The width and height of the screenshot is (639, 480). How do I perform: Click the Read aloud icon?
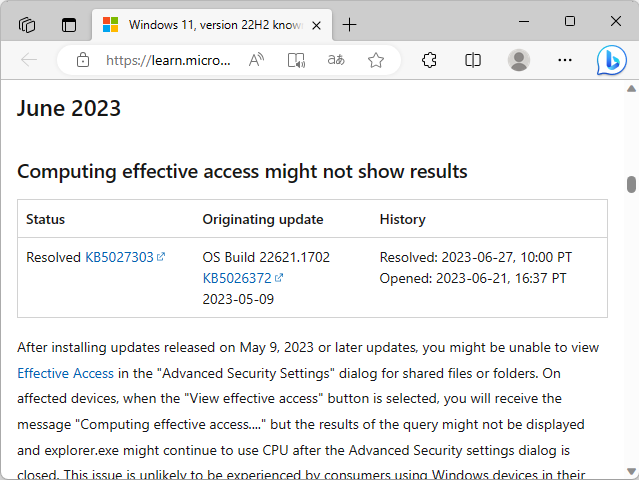click(x=256, y=60)
